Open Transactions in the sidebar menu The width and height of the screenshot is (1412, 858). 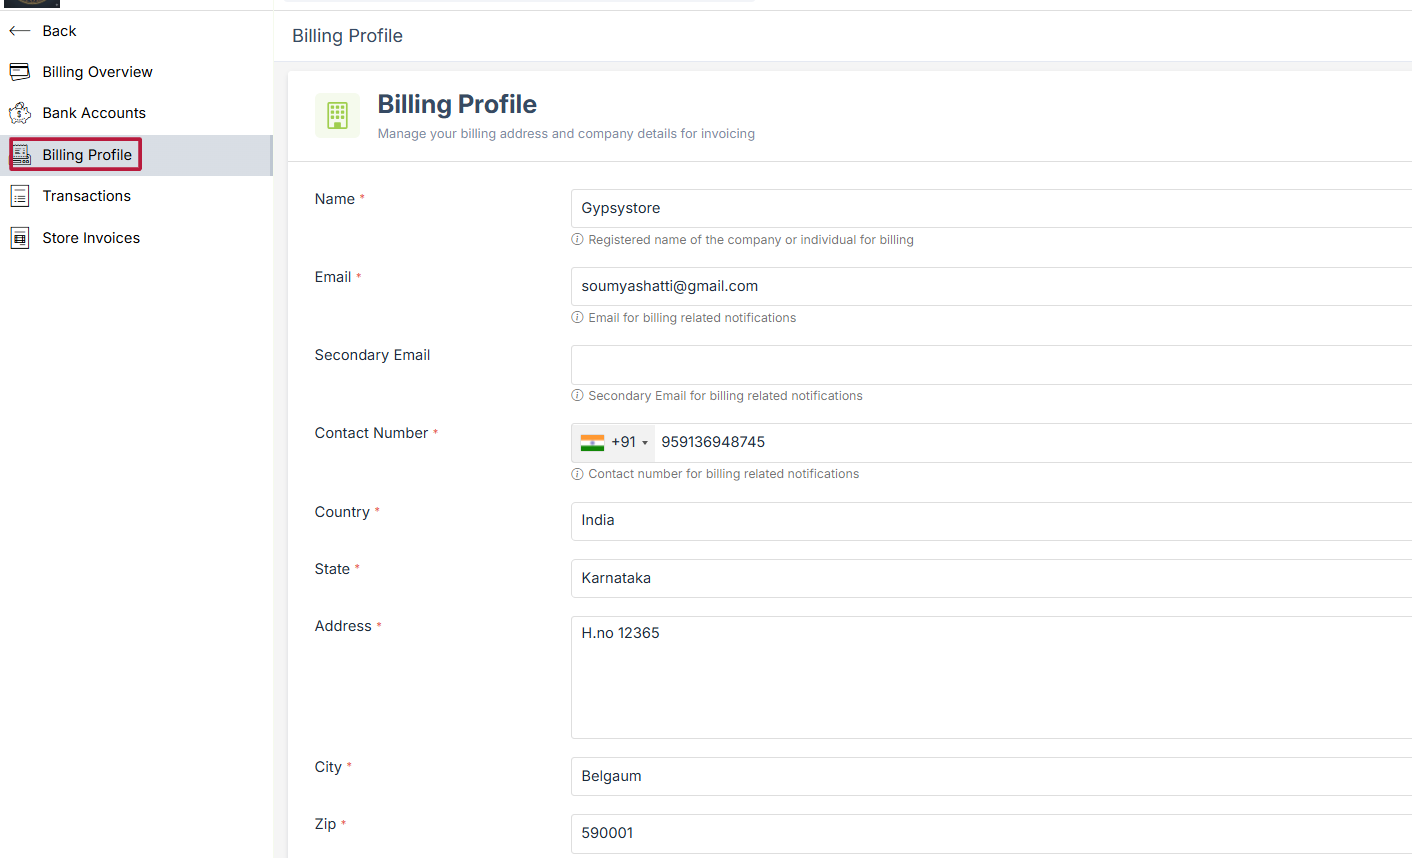[x=86, y=196]
